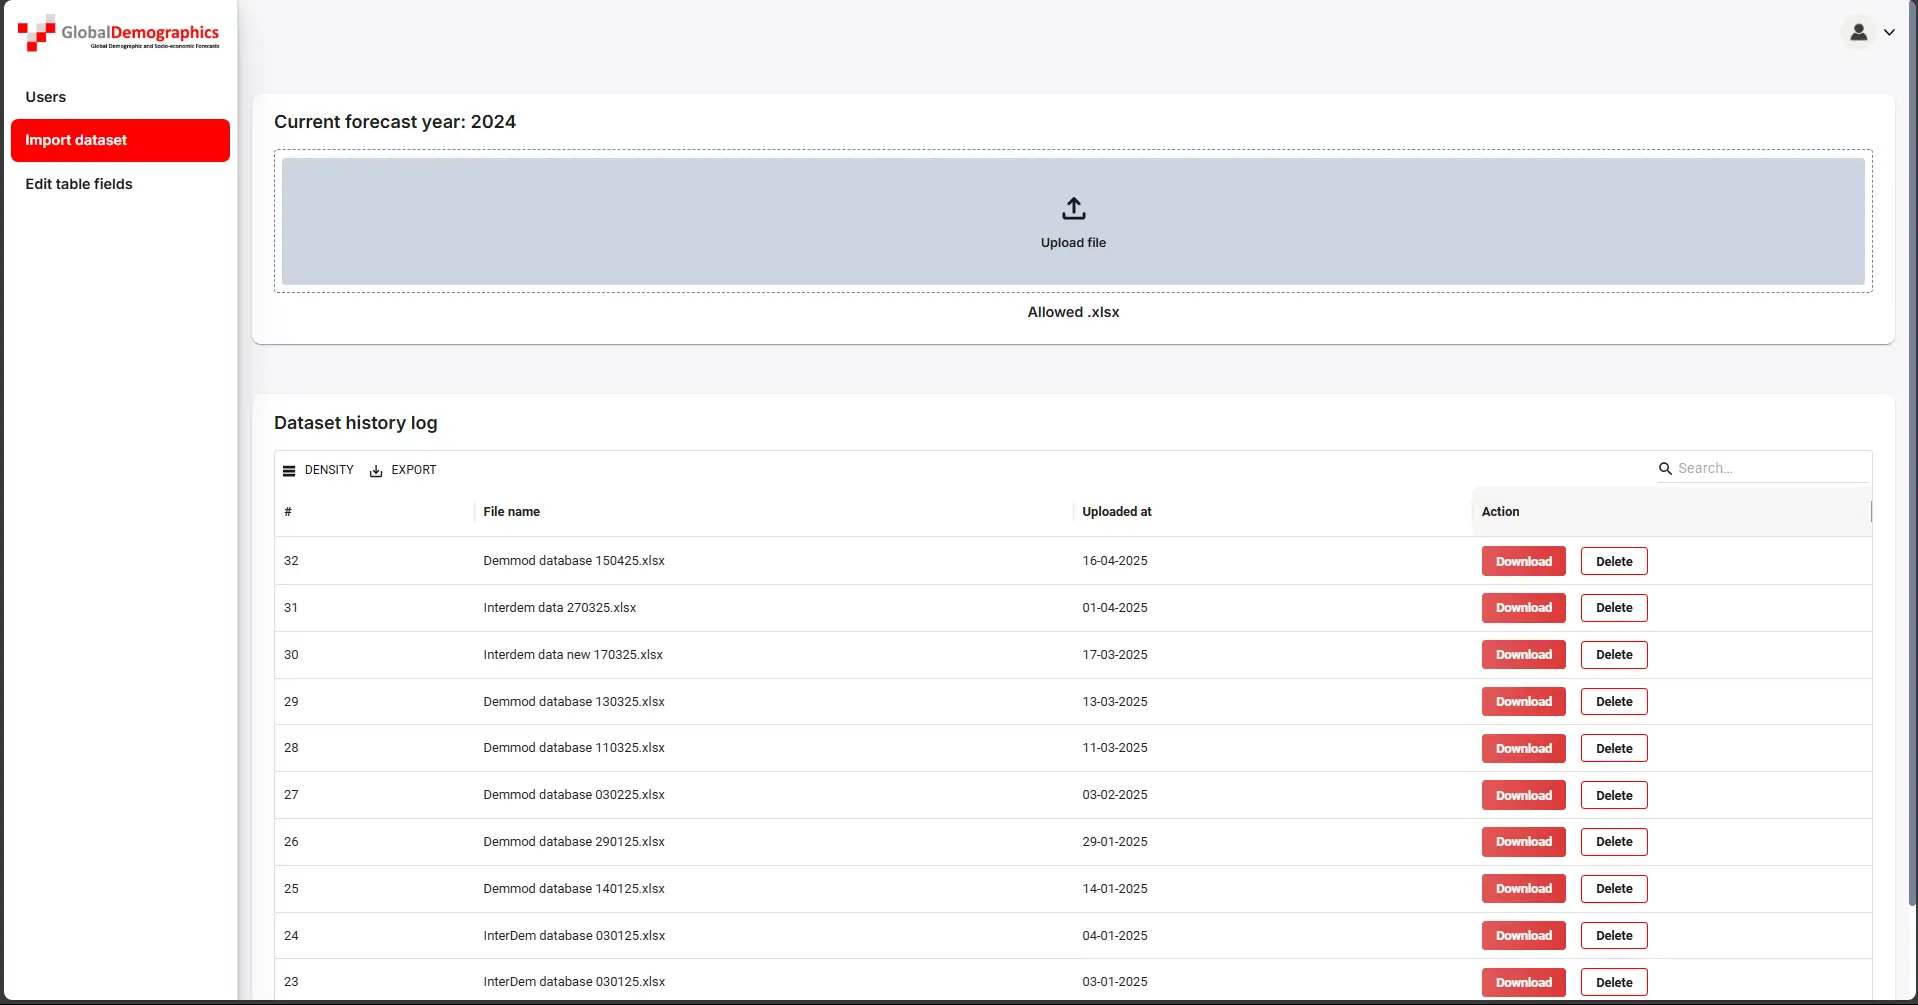Download Demmod database 030225.xlsx
This screenshot has width=1918, height=1005.
pyautogui.click(x=1523, y=795)
